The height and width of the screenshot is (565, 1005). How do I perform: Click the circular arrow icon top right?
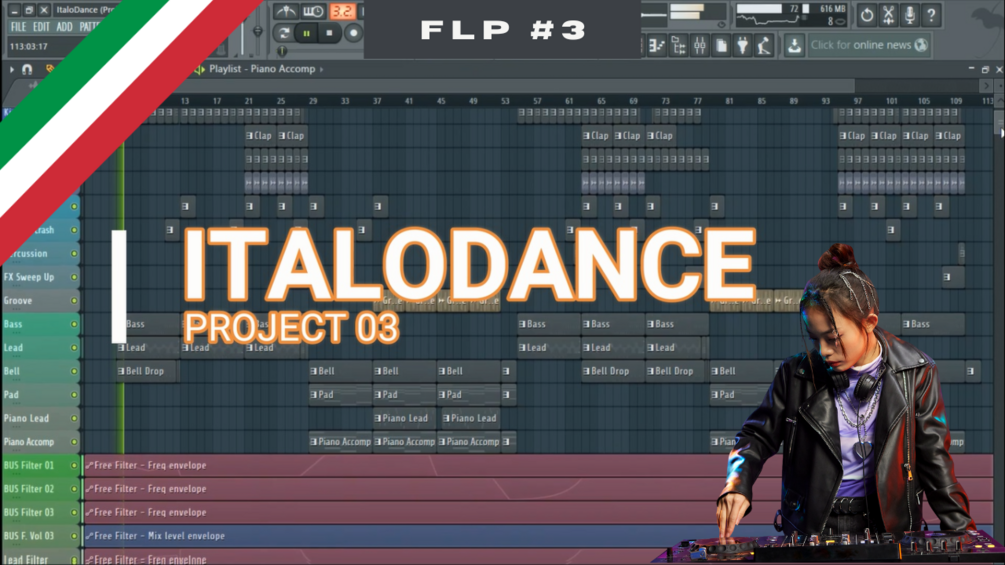tap(867, 15)
